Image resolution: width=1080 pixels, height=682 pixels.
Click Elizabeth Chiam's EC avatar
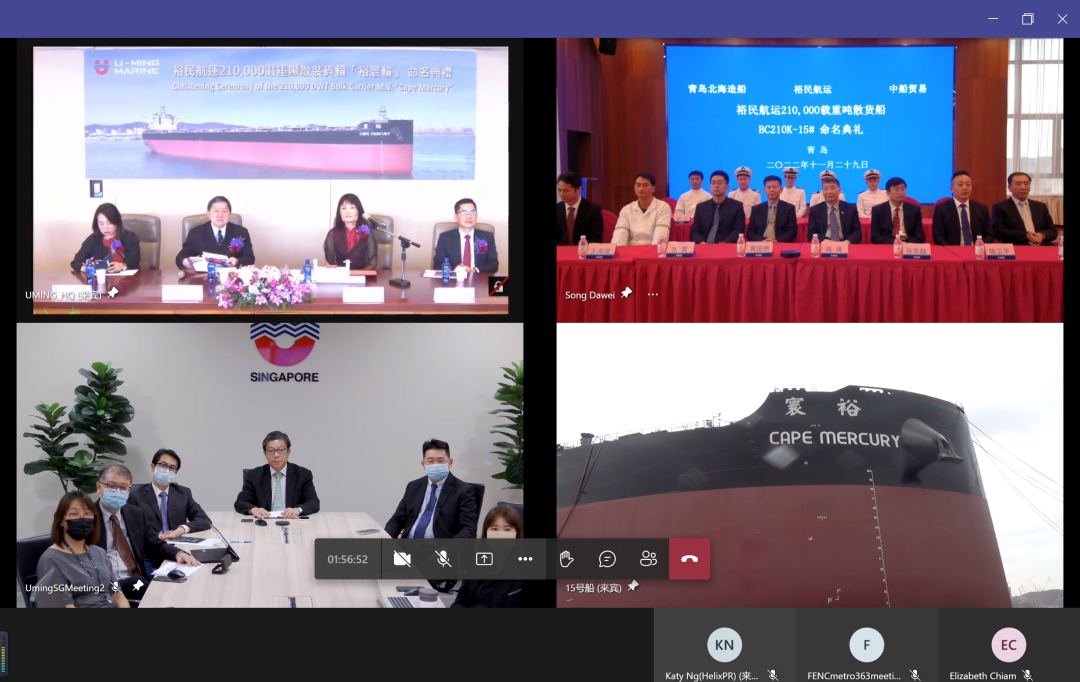click(x=1008, y=645)
